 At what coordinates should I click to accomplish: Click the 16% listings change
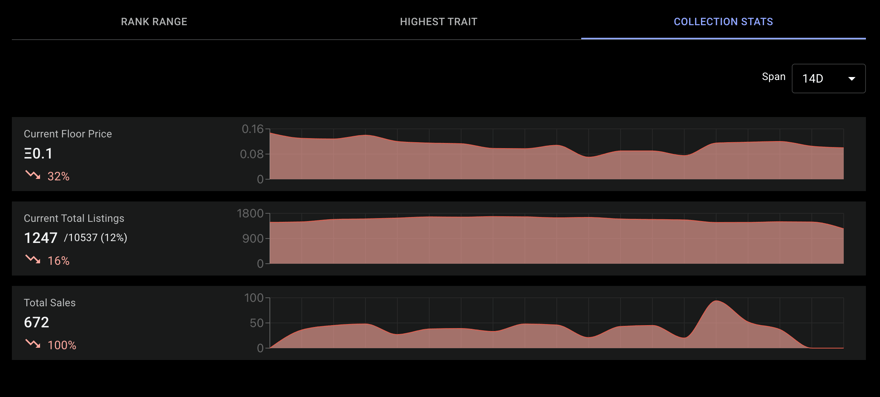point(58,261)
